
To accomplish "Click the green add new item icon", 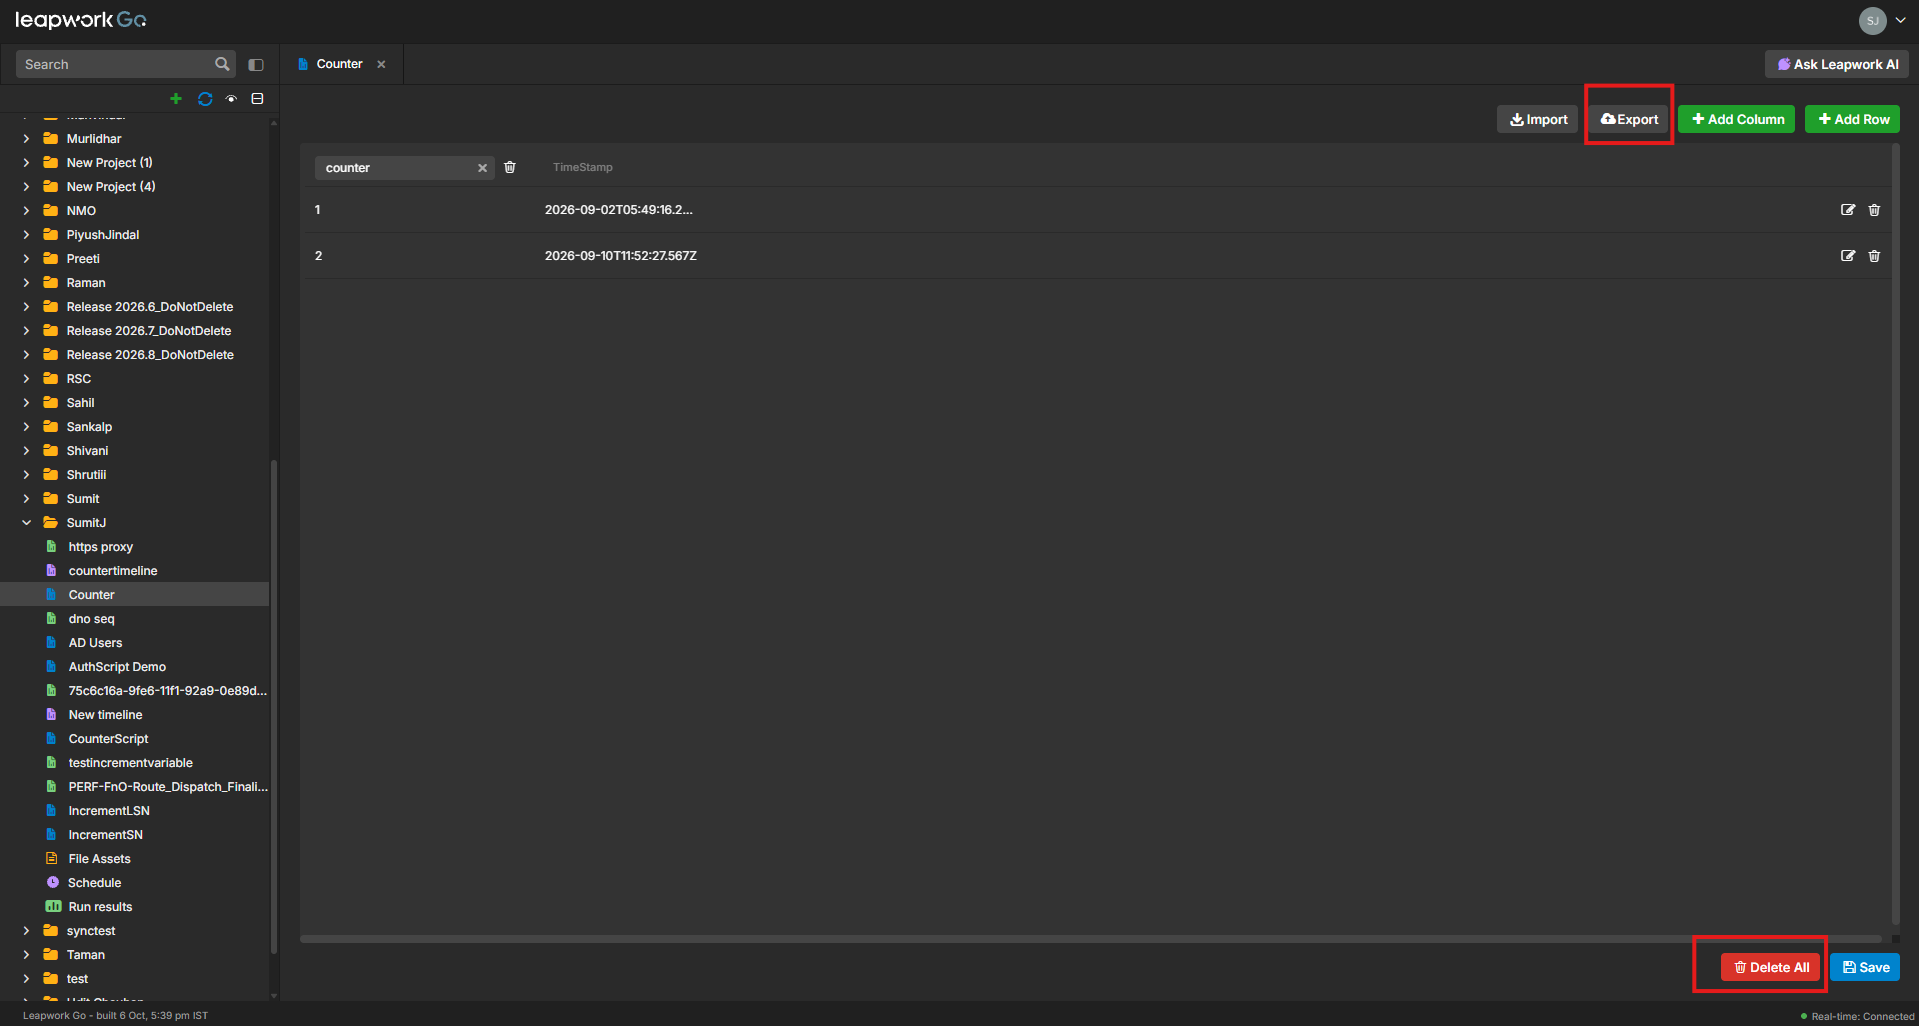I will point(176,99).
